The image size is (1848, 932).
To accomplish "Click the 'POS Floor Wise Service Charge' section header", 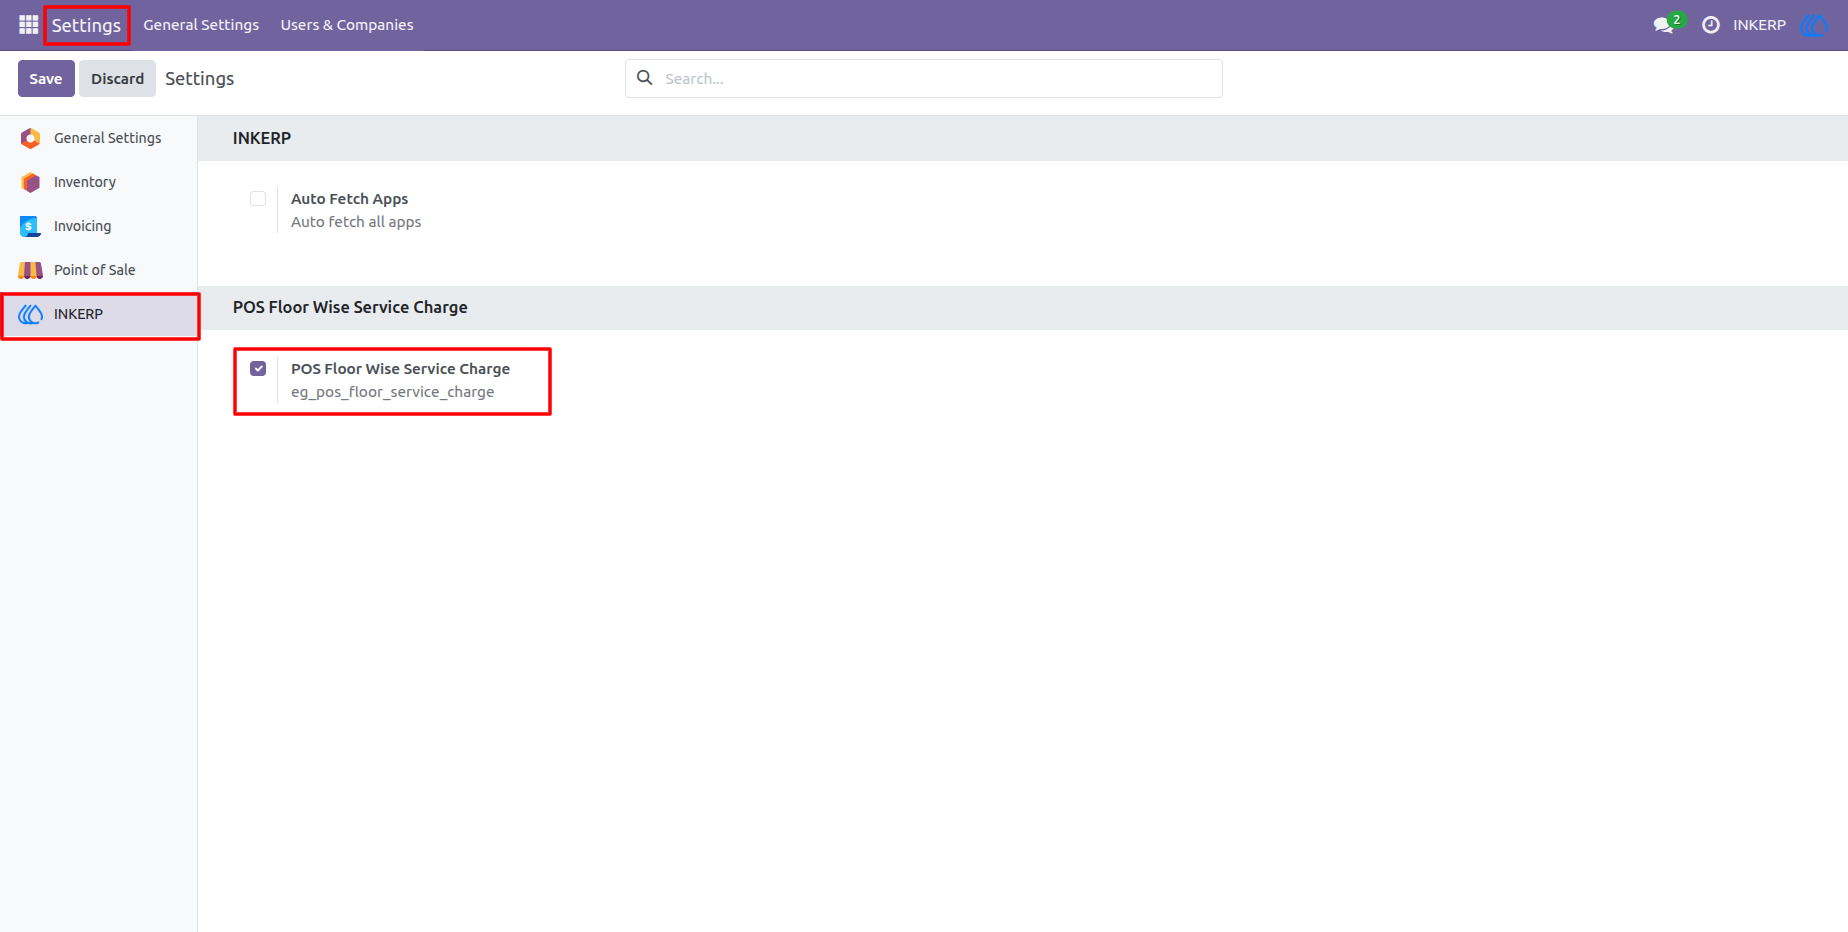I will (x=350, y=307).
